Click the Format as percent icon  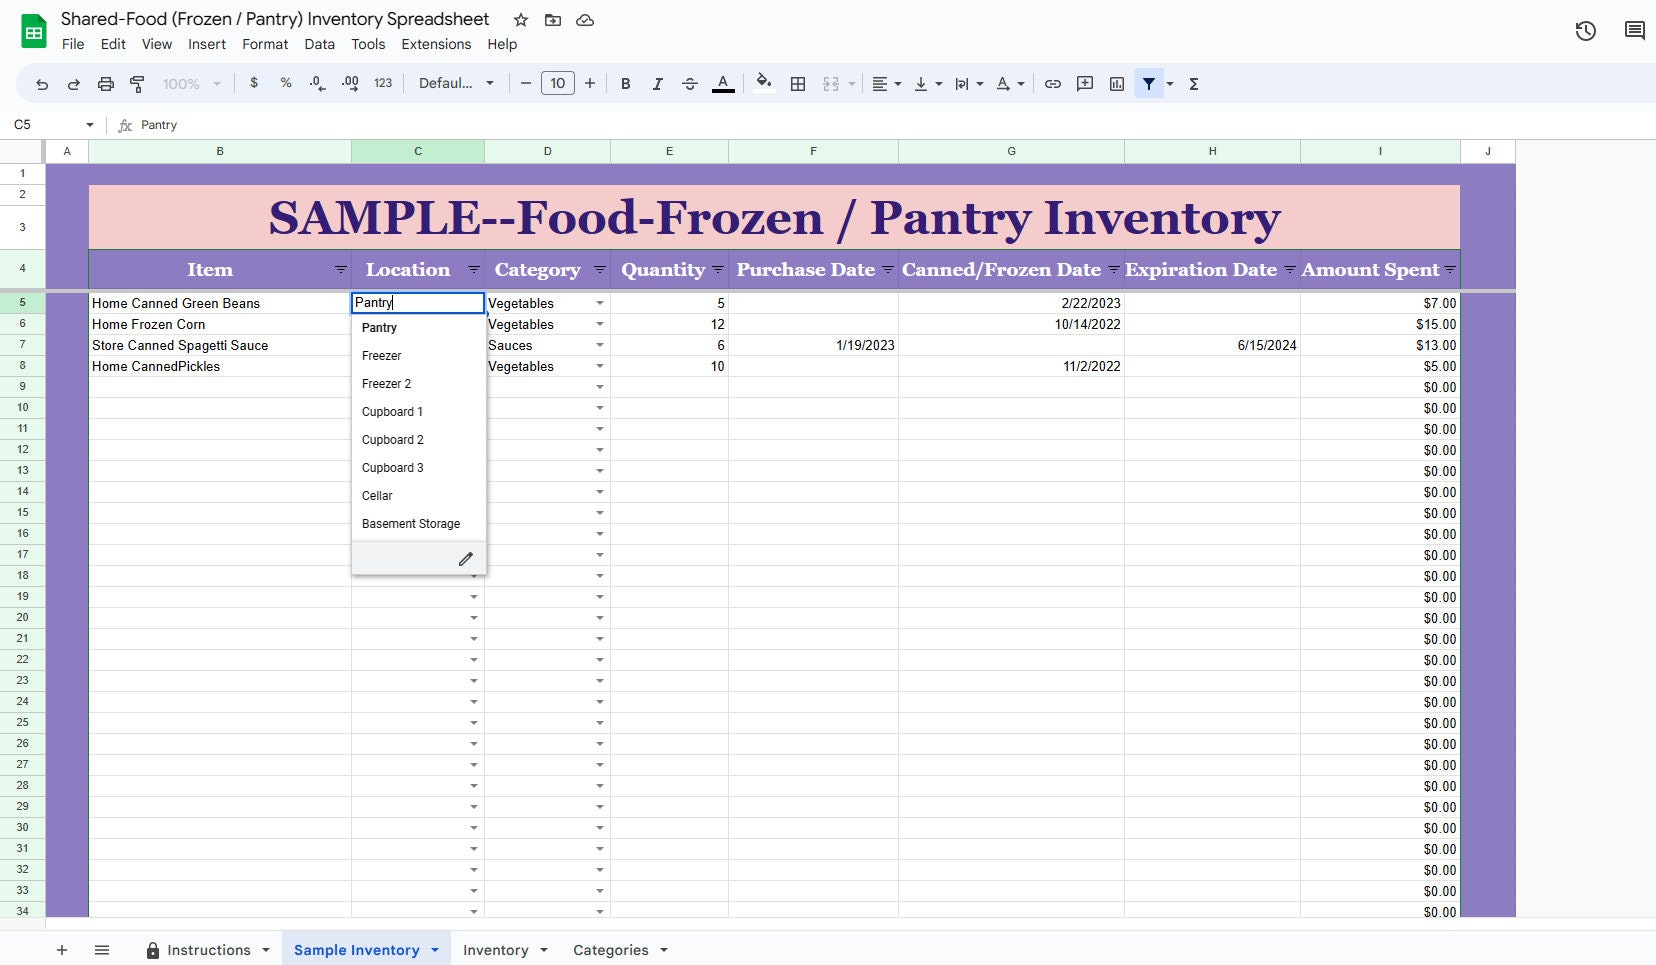pyautogui.click(x=286, y=84)
